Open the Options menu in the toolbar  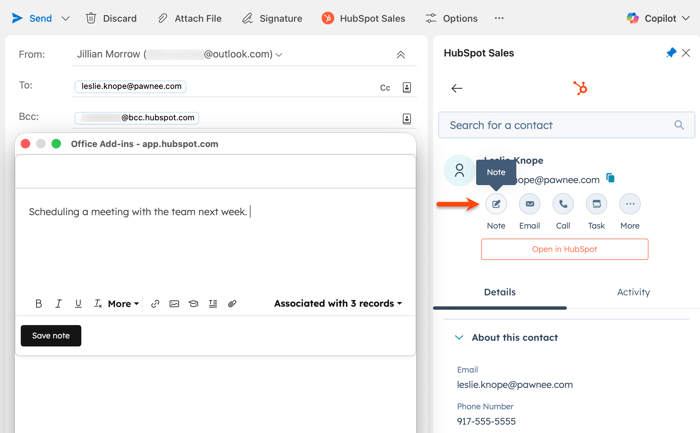(451, 18)
